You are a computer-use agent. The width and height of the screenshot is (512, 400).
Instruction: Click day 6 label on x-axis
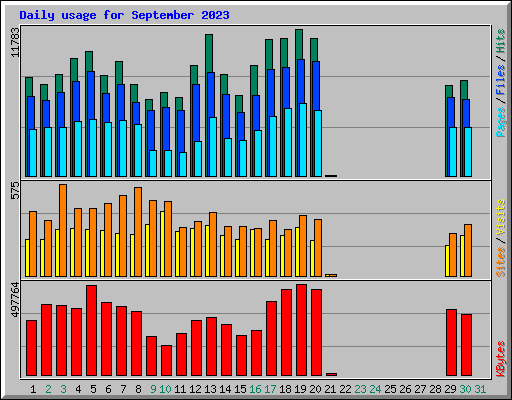point(108,389)
